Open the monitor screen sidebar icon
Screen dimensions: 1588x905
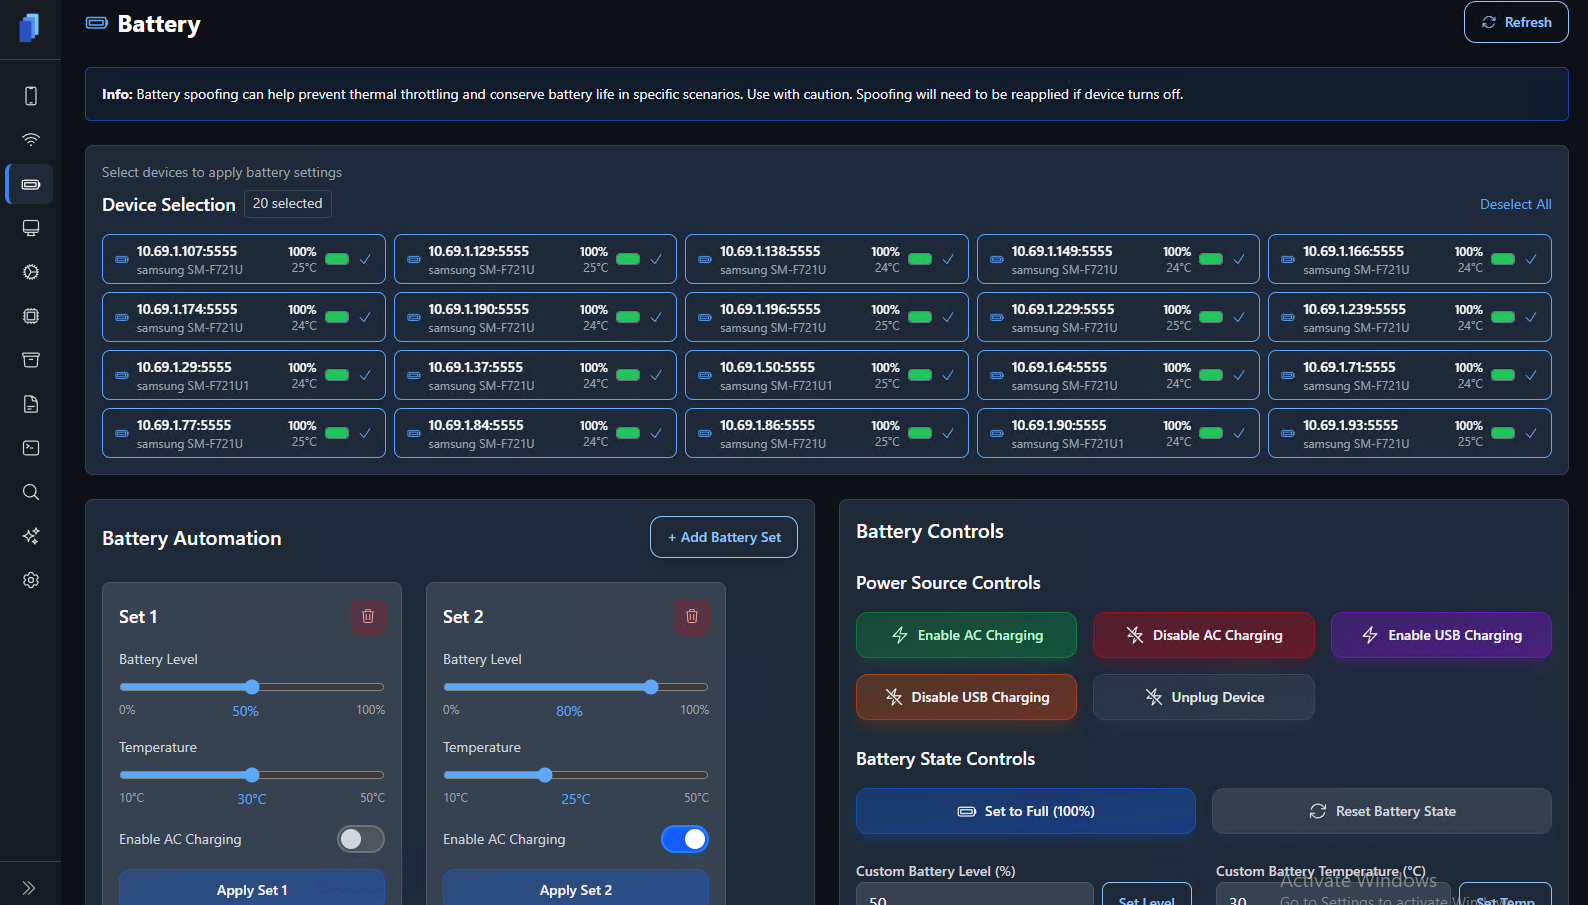coord(31,228)
